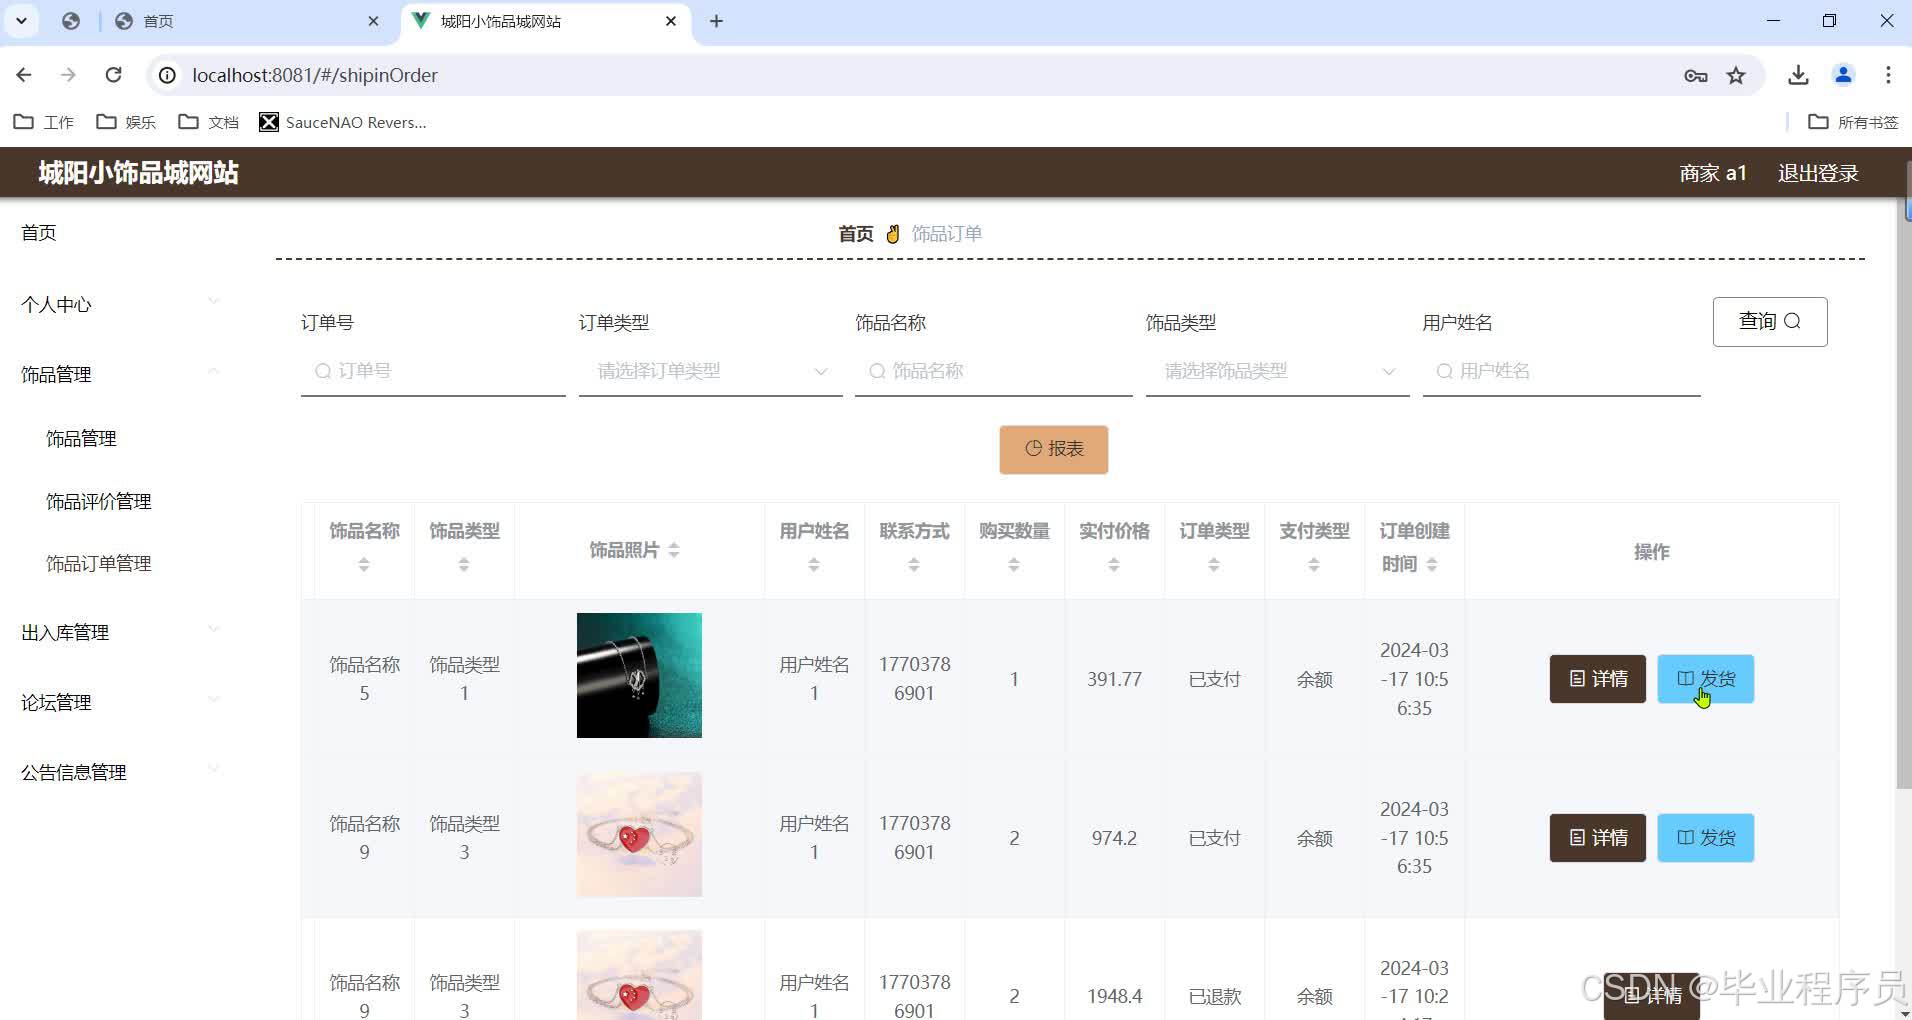Viewport: 1912px width, 1020px height.
Task: Open the 文档 bookmarks folder
Action: [208, 122]
